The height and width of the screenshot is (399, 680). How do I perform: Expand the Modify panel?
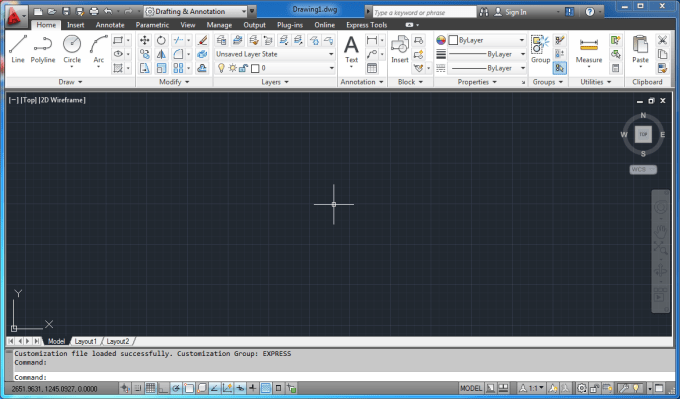[174, 82]
